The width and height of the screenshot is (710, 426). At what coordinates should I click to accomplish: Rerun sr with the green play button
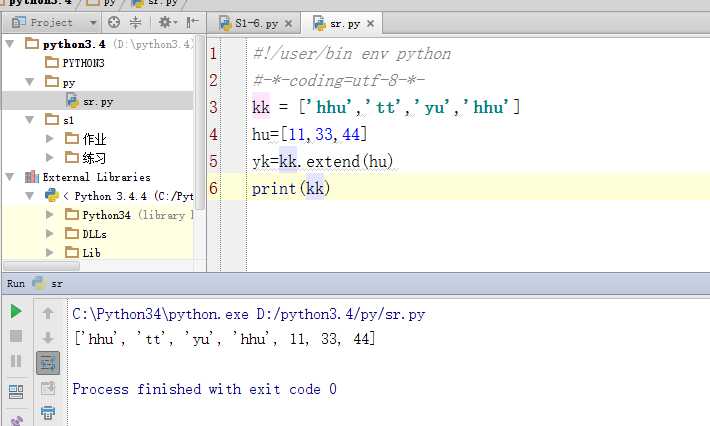click(16, 311)
